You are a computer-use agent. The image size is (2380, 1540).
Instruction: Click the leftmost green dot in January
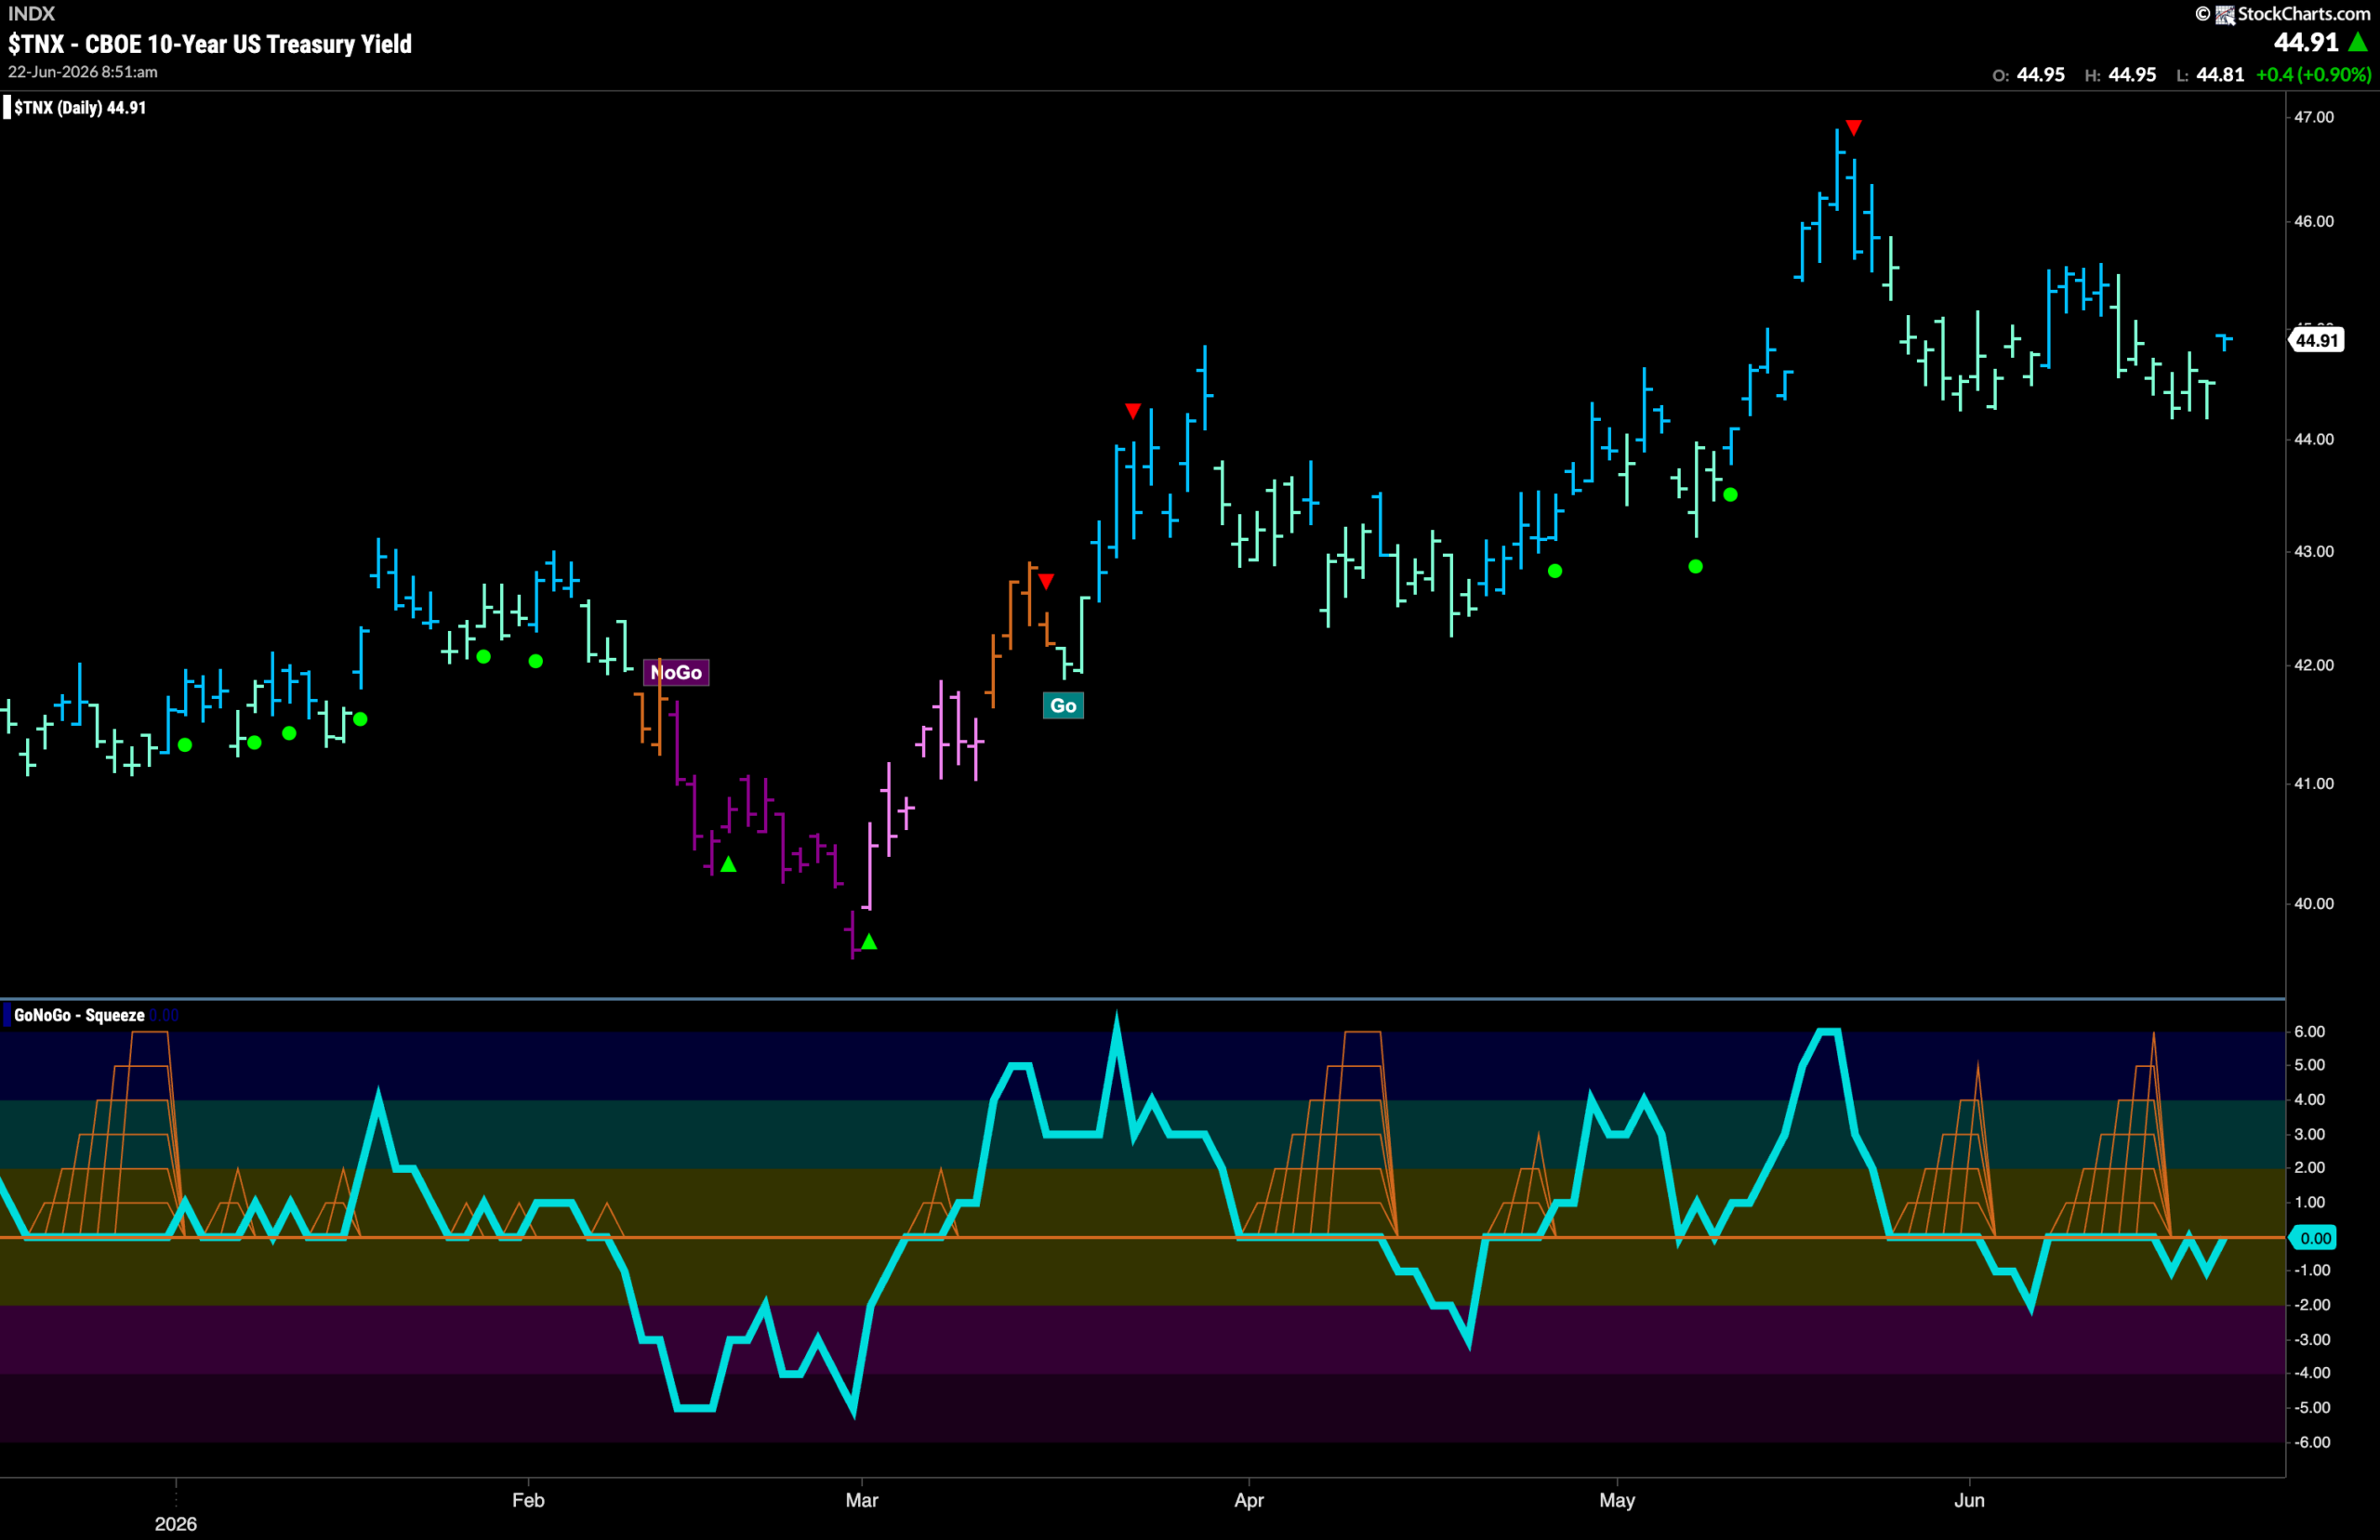click(x=185, y=745)
